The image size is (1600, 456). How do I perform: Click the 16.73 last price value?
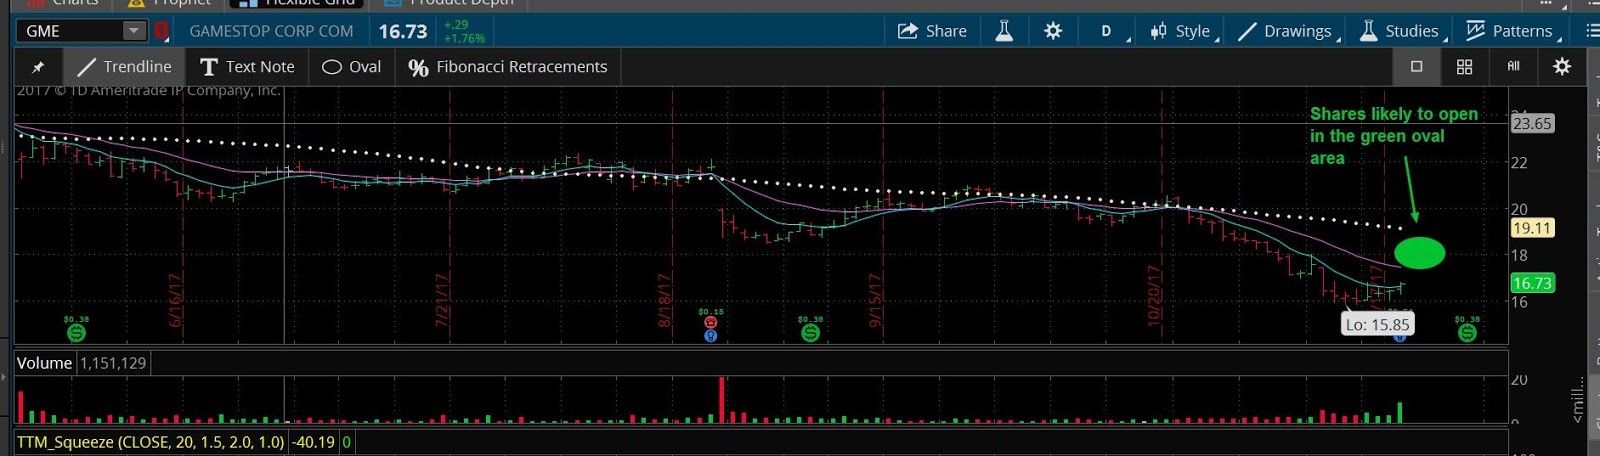click(403, 31)
